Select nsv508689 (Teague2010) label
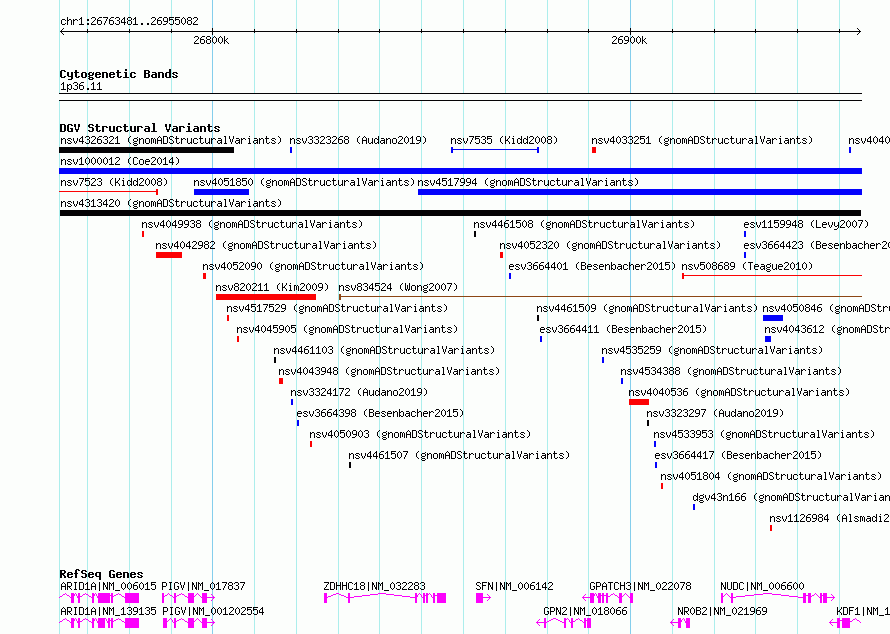The image size is (890, 634). coord(747,266)
